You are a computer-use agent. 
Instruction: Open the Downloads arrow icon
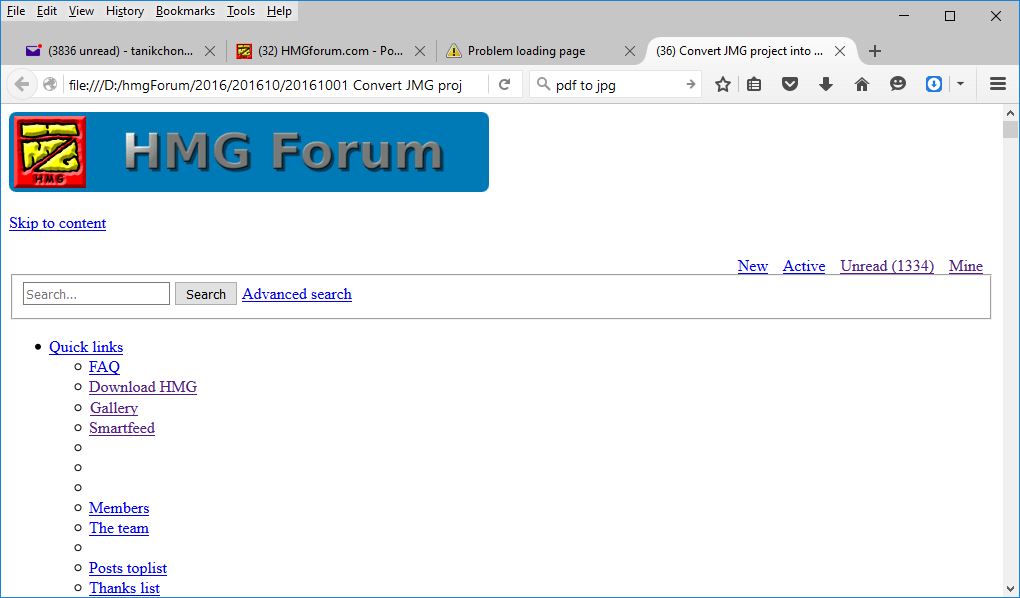pyautogui.click(x=825, y=85)
